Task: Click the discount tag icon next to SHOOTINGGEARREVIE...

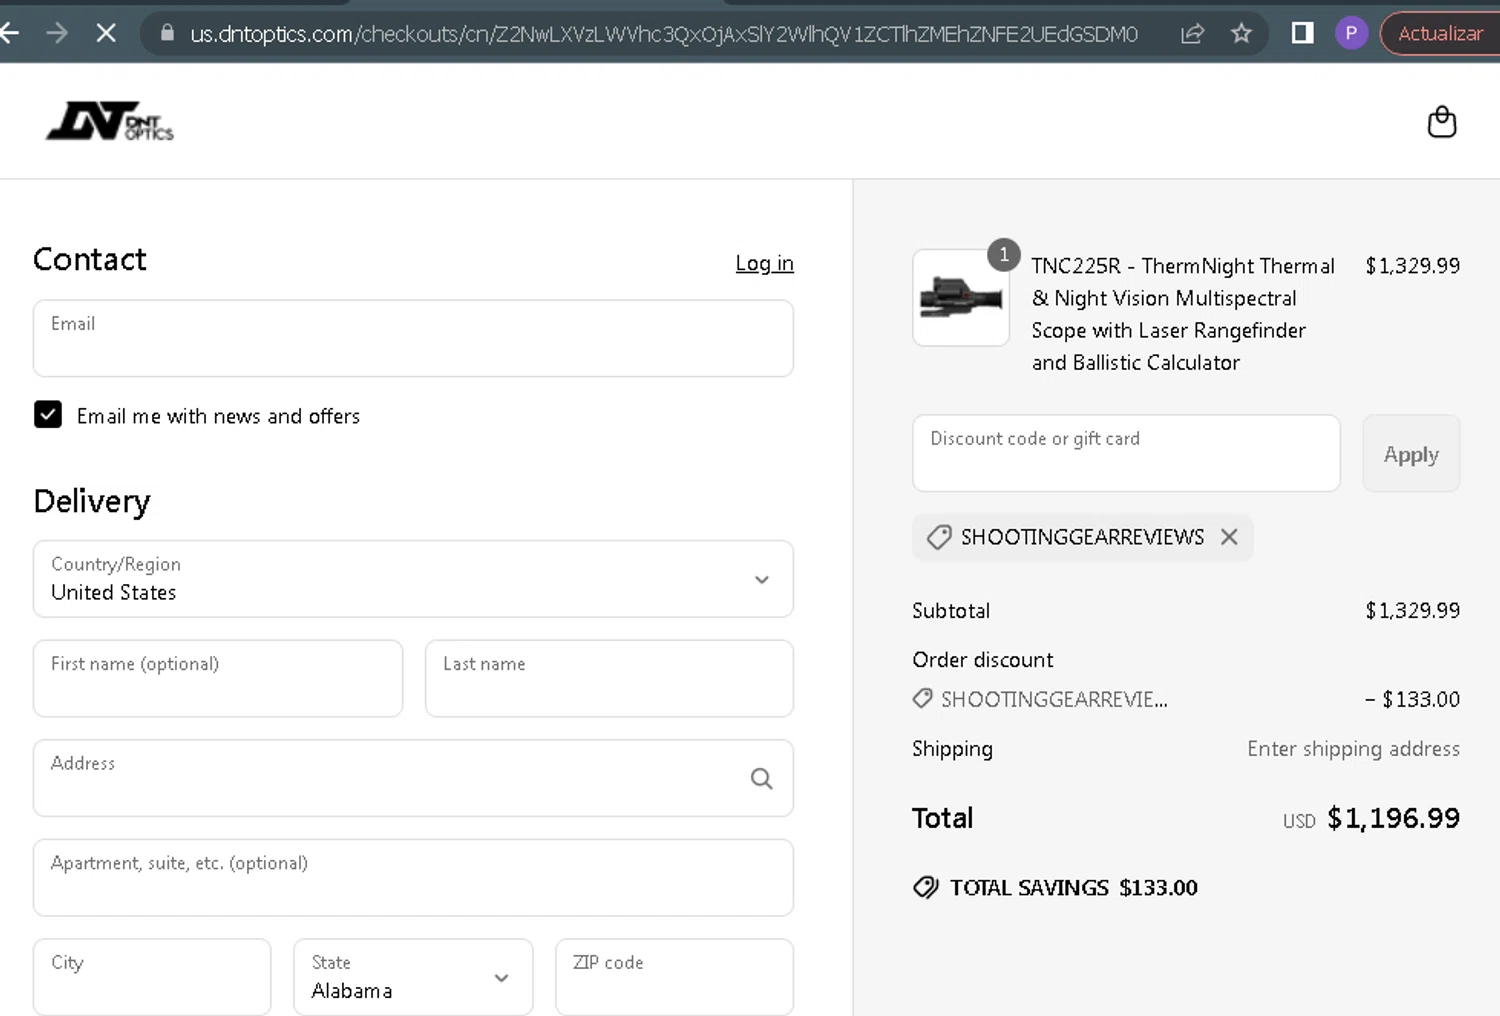Action: 923,699
